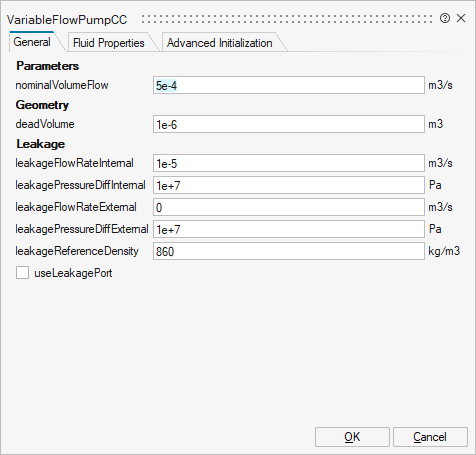Click the Geometry section heading

(x=42, y=105)
